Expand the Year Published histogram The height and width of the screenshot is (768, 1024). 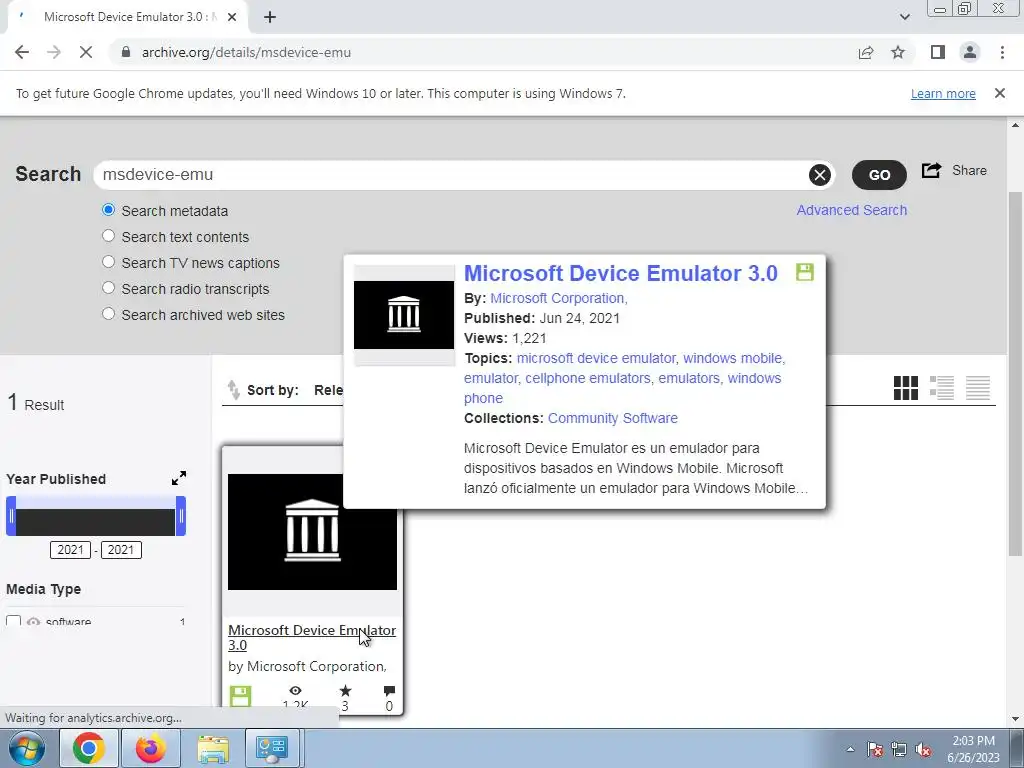(x=179, y=478)
